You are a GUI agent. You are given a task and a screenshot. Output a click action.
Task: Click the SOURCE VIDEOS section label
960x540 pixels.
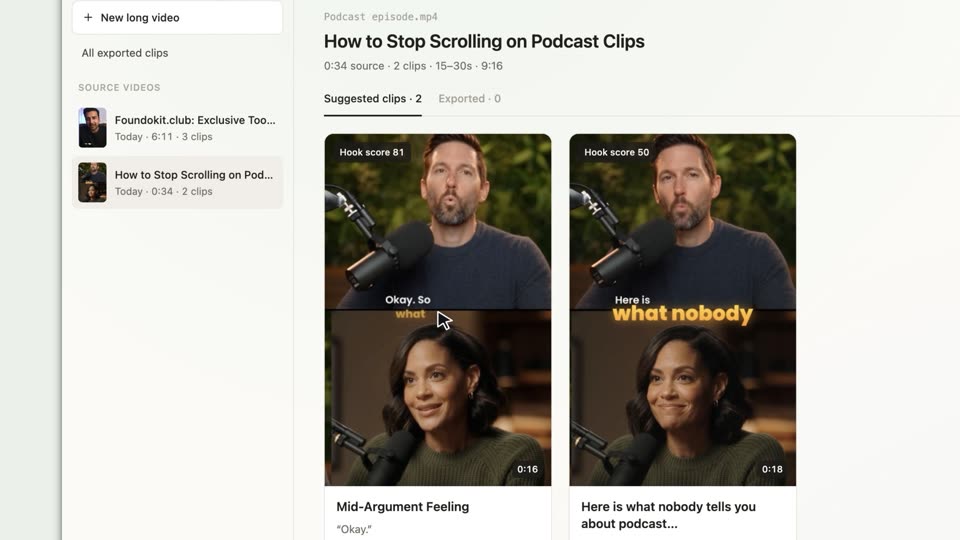pyautogui.click(x=119, y=88)
